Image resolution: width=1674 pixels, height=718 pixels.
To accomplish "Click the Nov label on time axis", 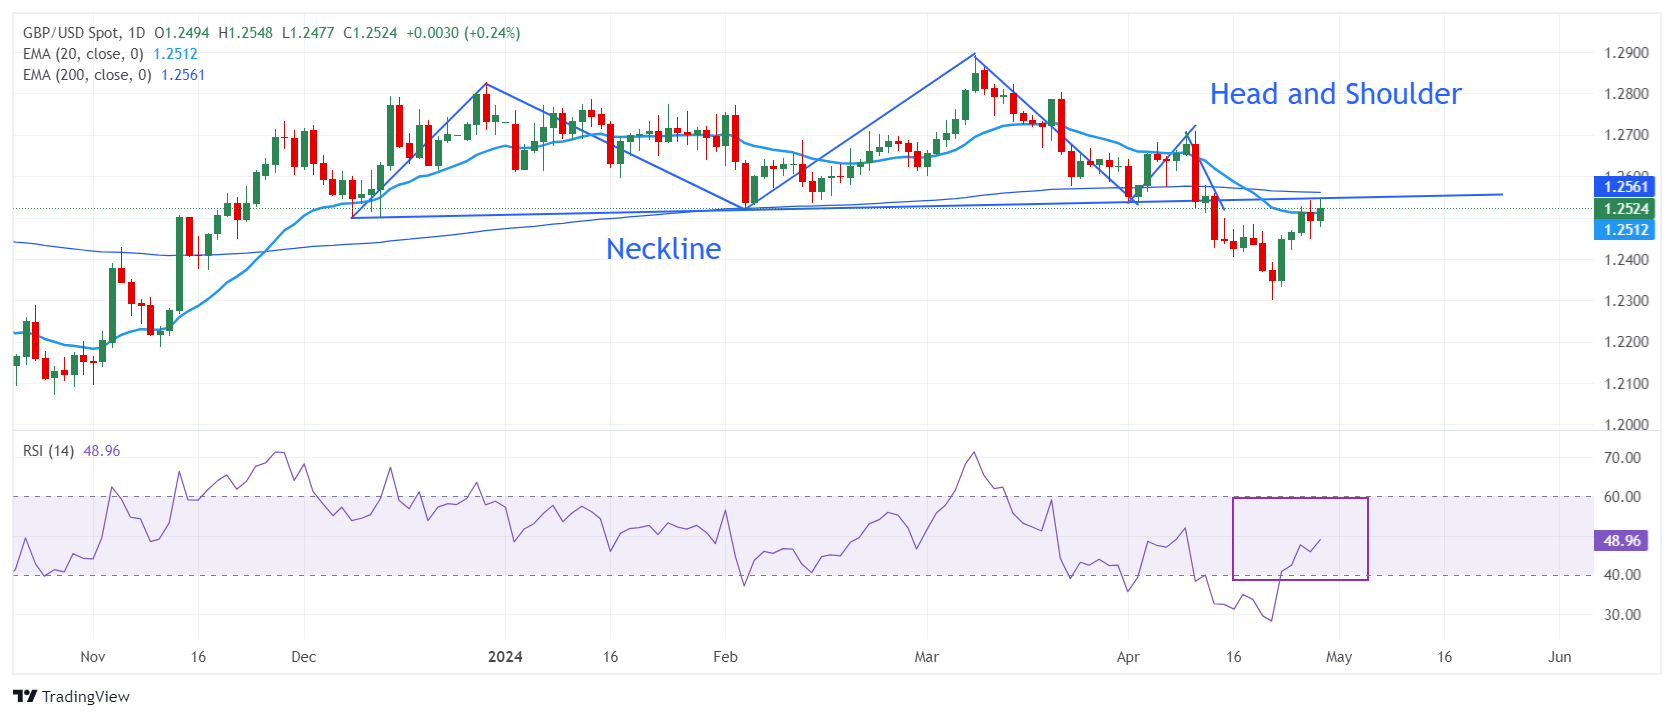I will (x=93, y=657).
